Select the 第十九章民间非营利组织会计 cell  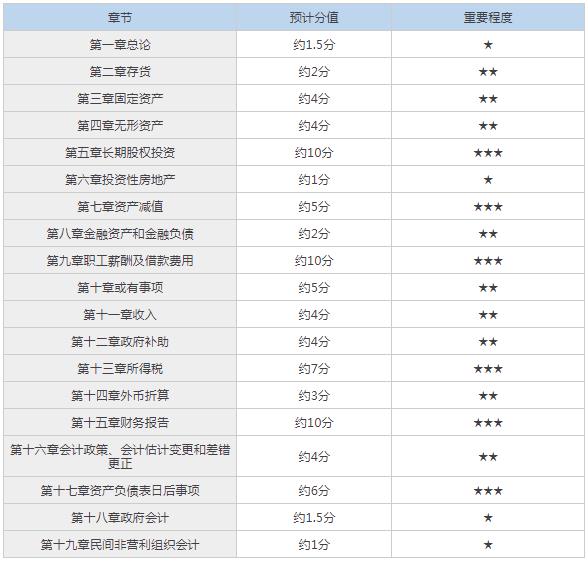(120, 544)
